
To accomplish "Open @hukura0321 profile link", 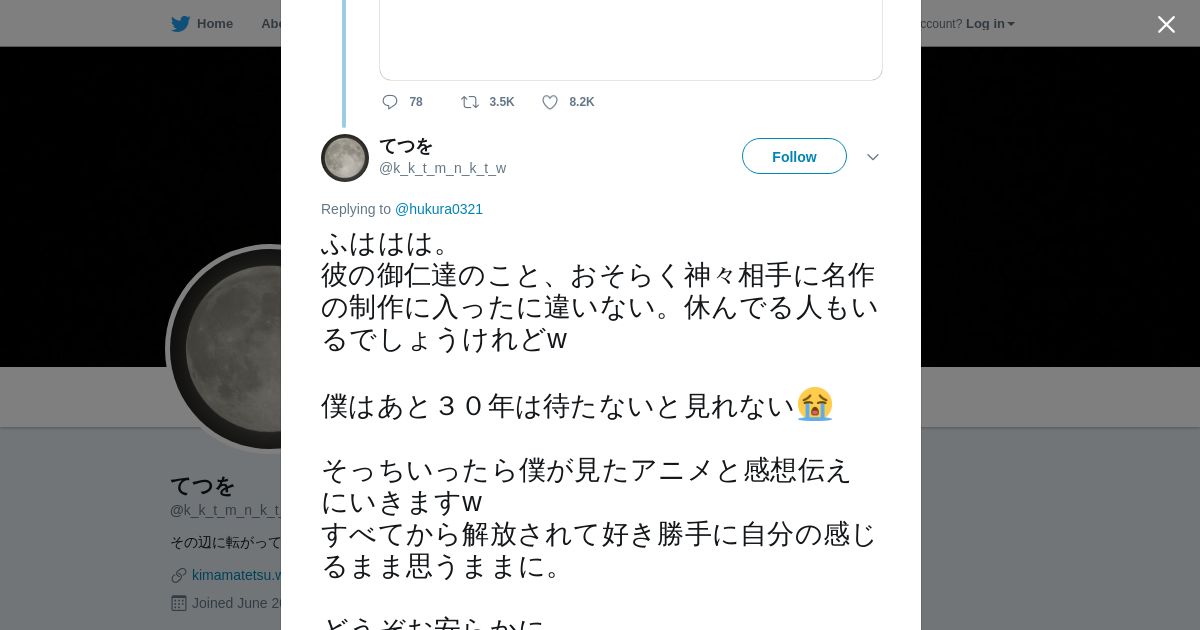I will (439, 209).
